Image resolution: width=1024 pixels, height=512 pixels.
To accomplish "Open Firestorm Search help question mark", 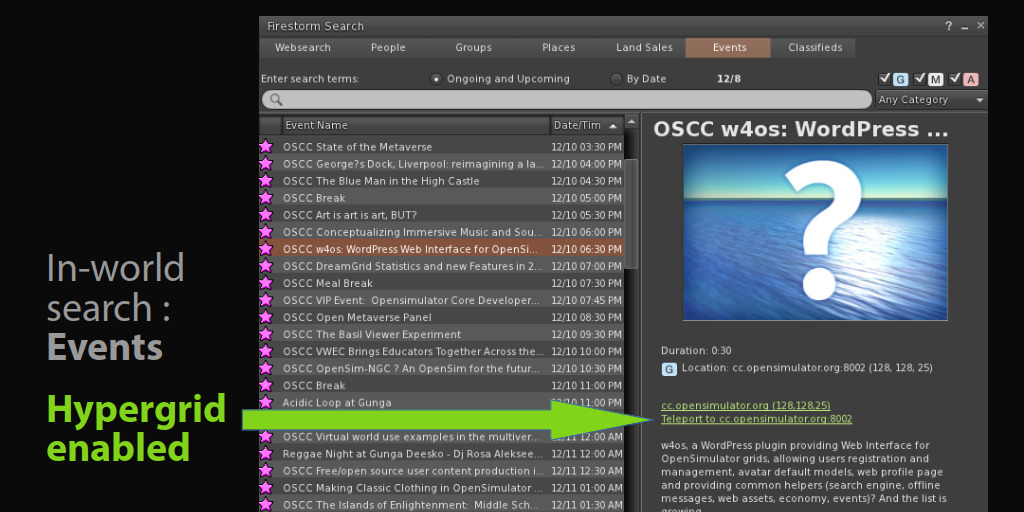I will [x=948, y=26].
